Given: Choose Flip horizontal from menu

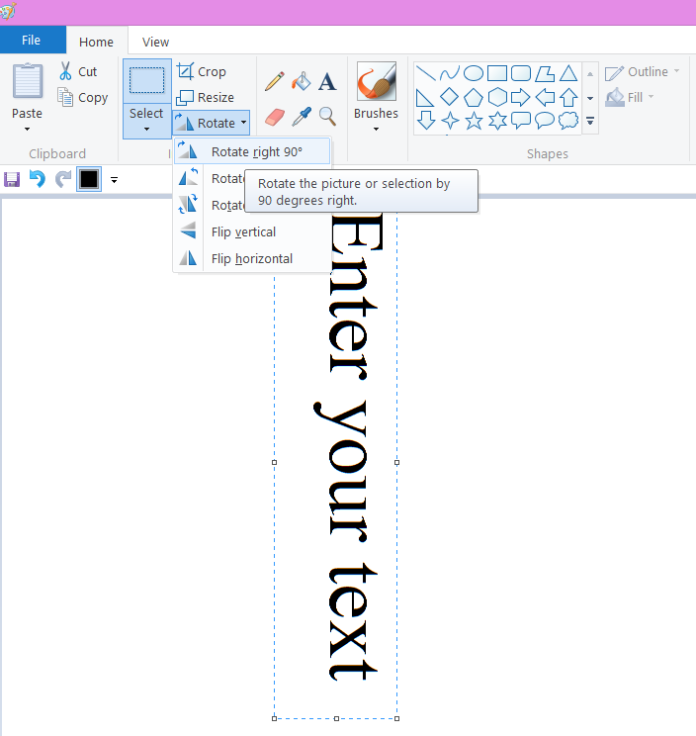Looking at the screenshot, I should (x=252, y=259).
